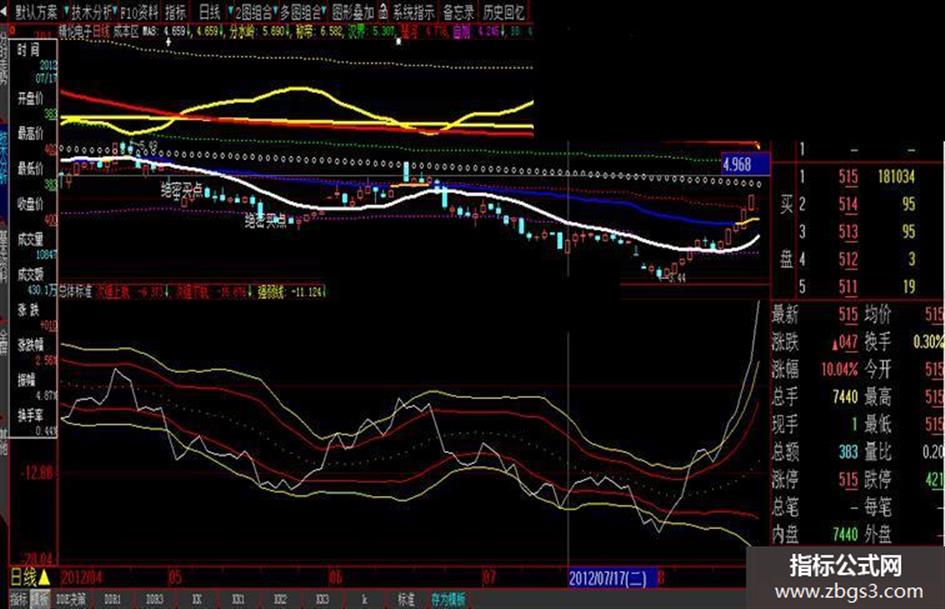Viewport: 945px width, 609px height.
Task: Open the 技术分析 menu
Action: pyautogui.click(x=92, y=11)
